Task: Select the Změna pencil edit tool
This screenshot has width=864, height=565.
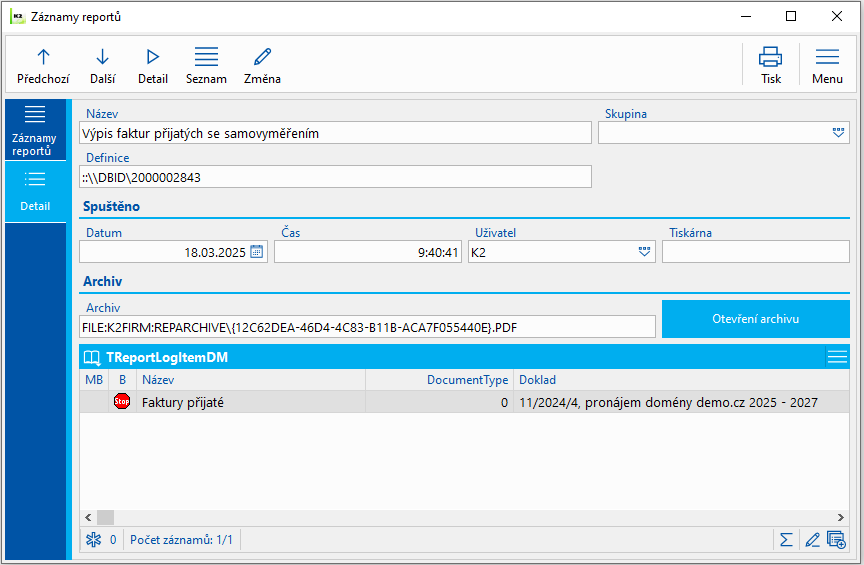Action: pos(262,66)
